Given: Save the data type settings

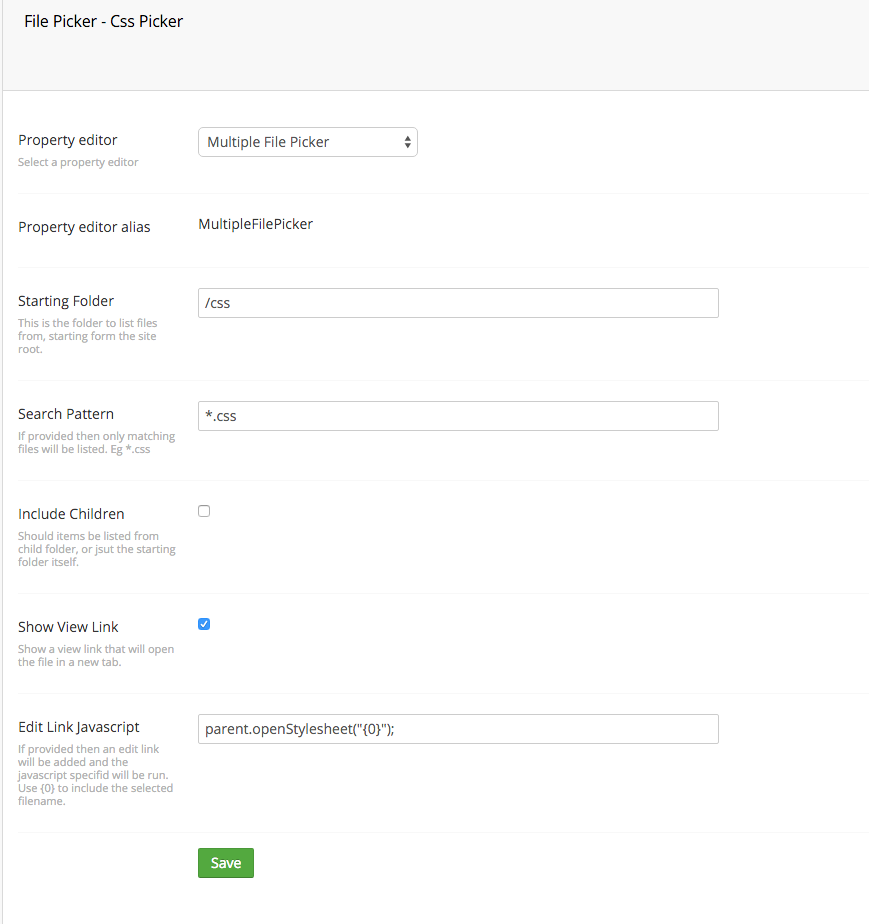Looking at the screenshot, I should pos(226,863).
